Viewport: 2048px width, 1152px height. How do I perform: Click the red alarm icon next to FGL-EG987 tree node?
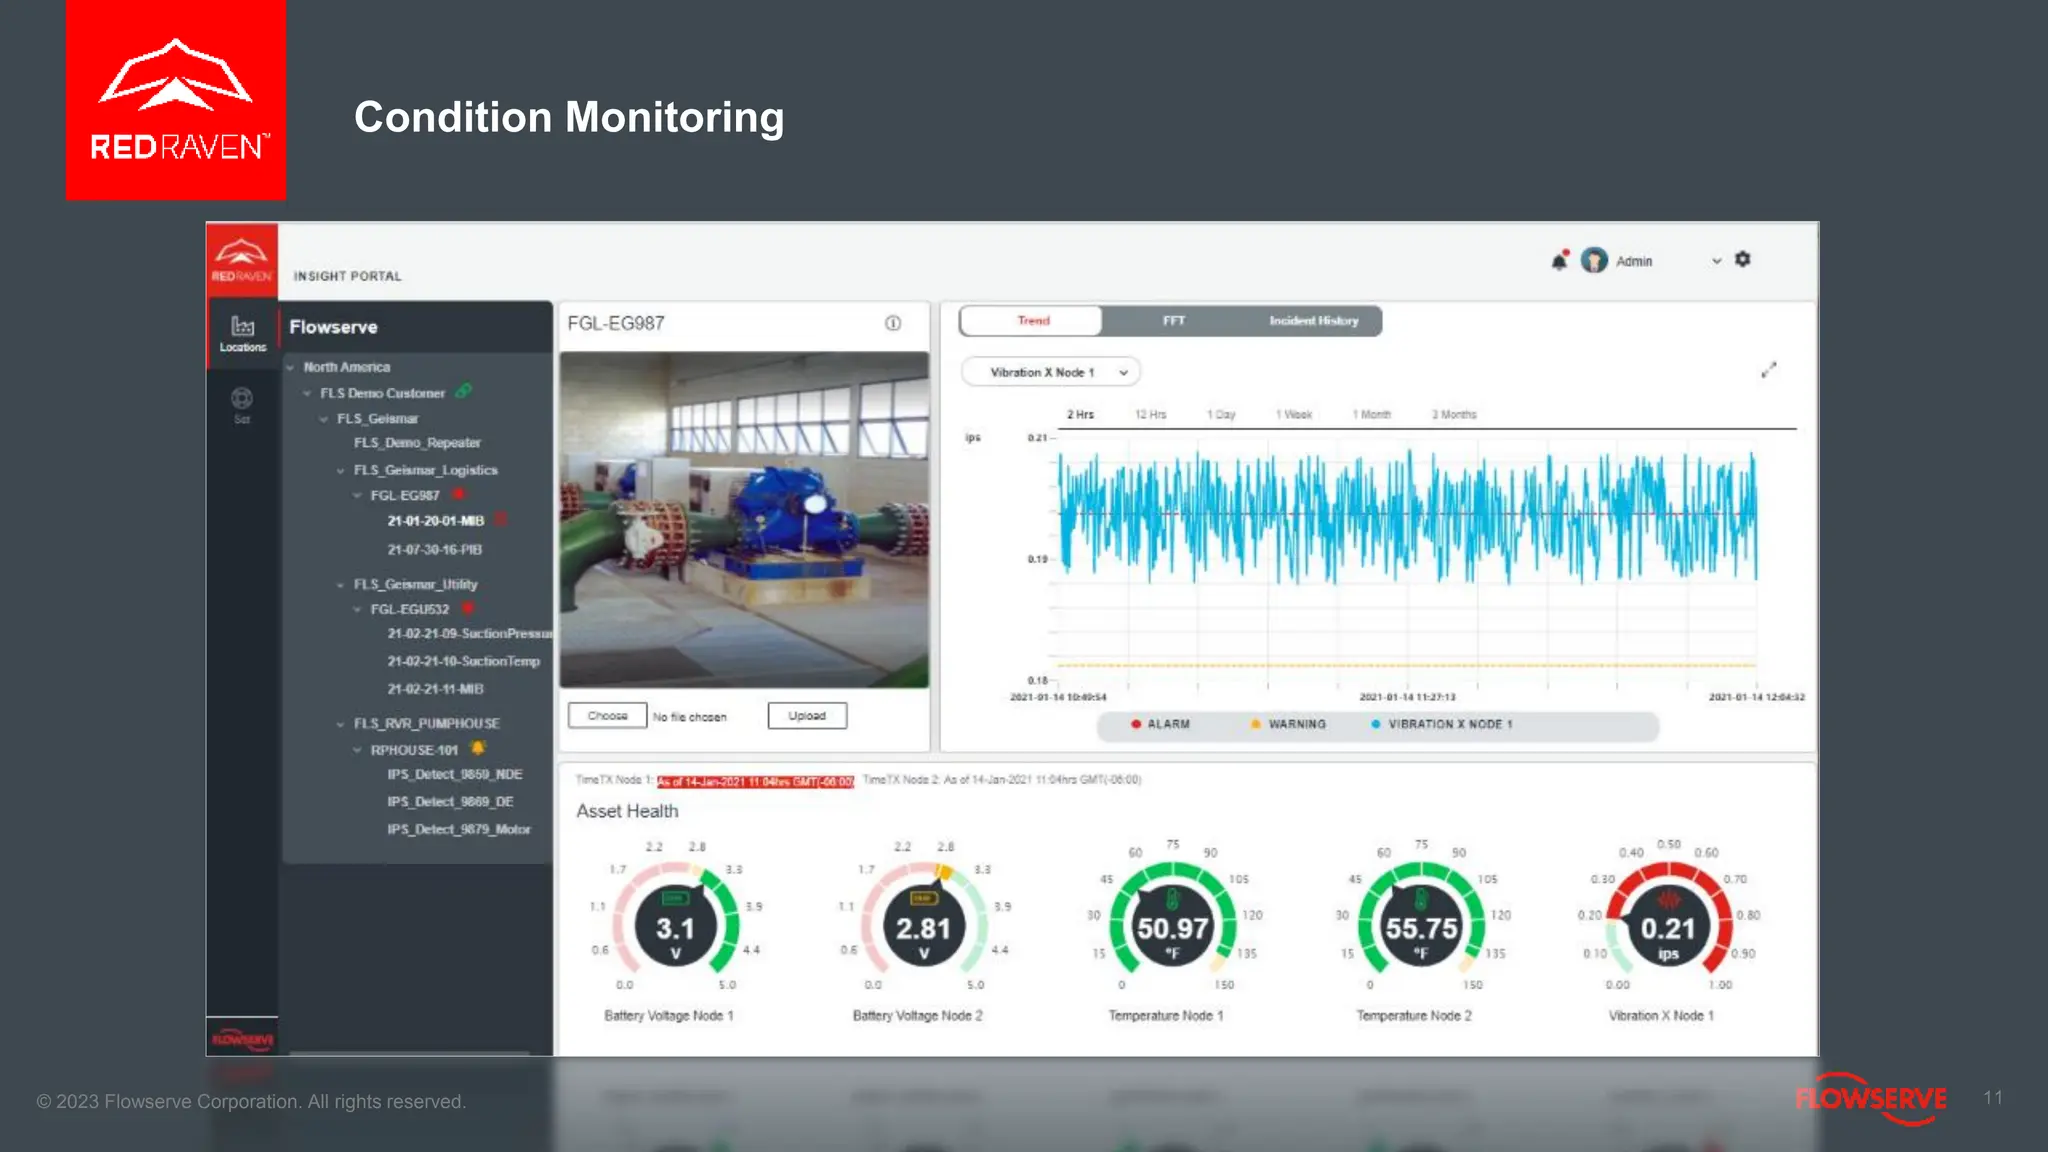pos(458,494)
